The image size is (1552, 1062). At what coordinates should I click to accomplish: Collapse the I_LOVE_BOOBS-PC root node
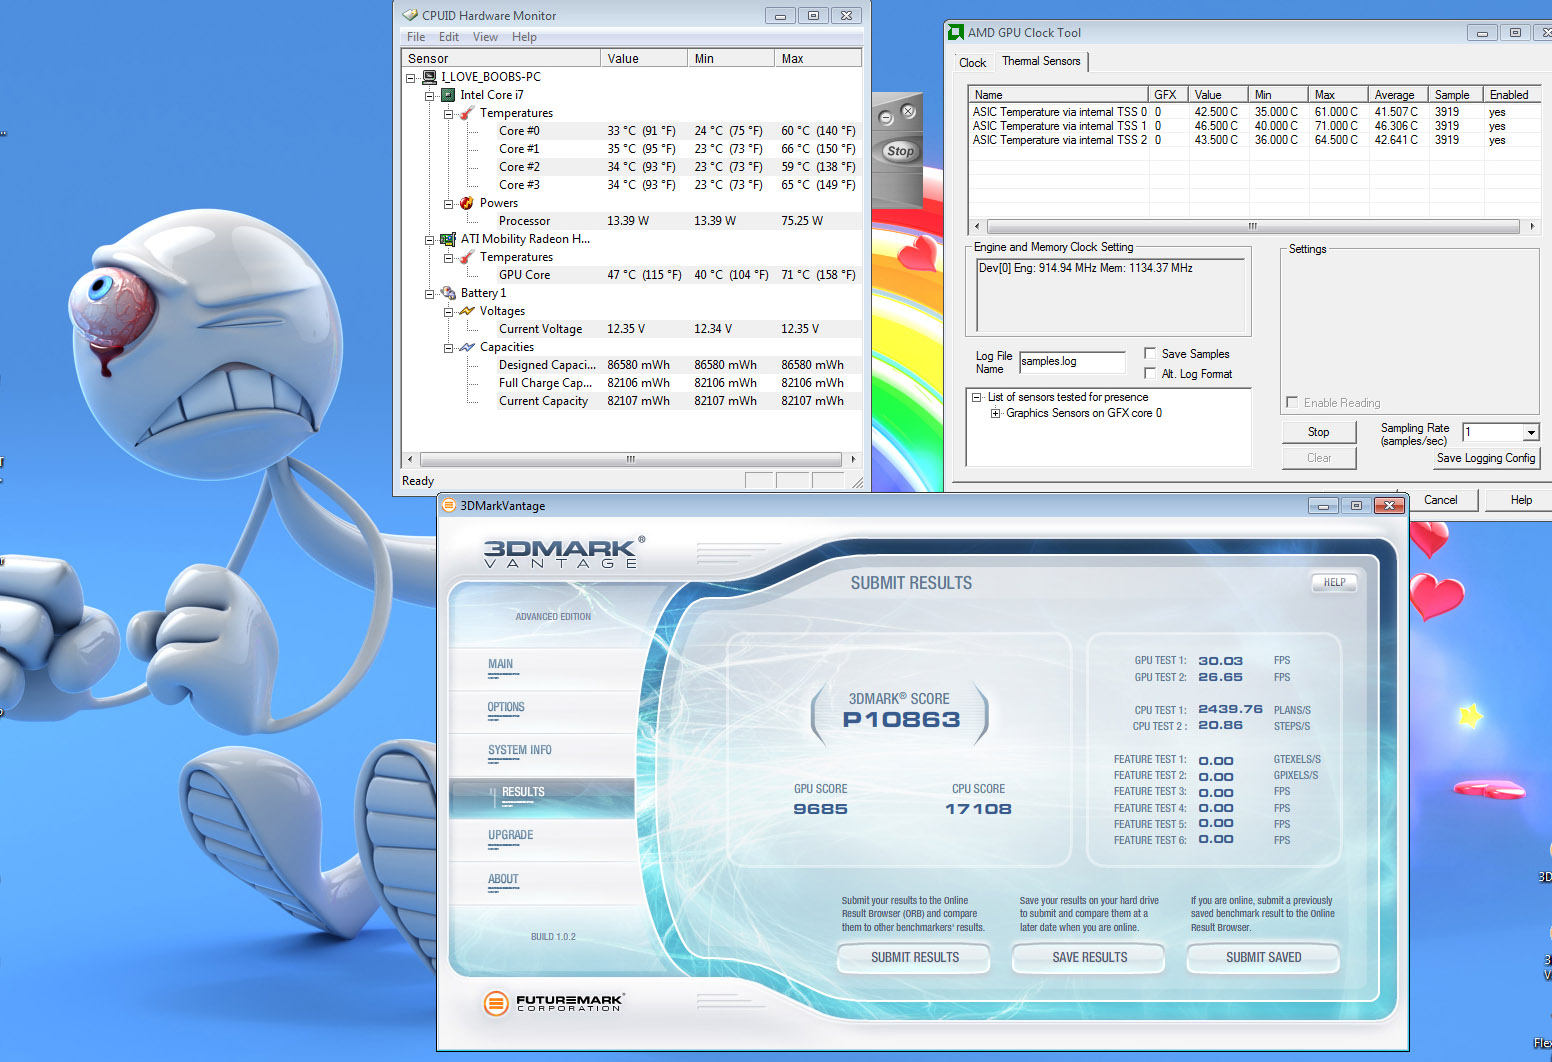point(410,77)
